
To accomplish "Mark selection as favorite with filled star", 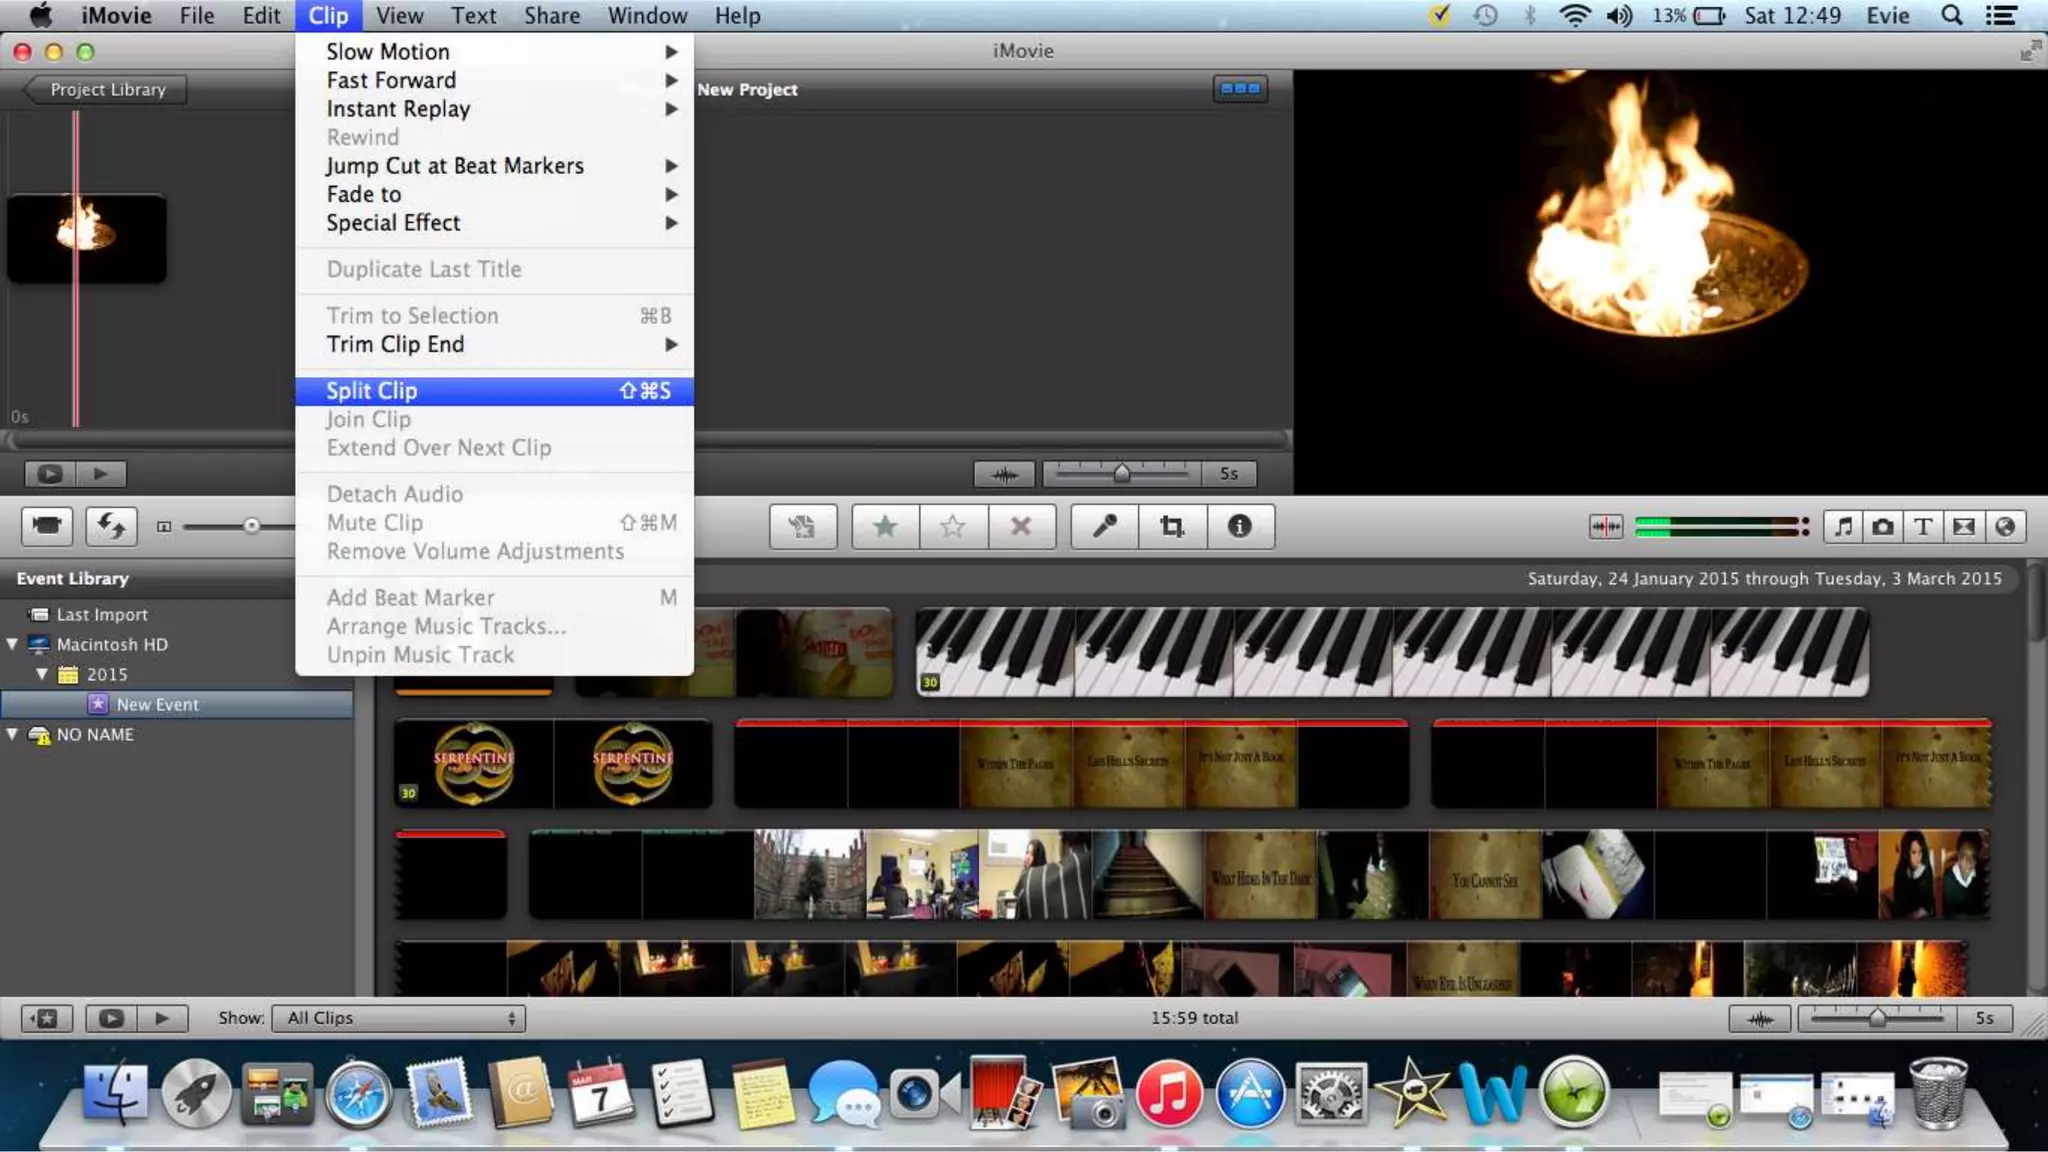I will pos(885,526).
